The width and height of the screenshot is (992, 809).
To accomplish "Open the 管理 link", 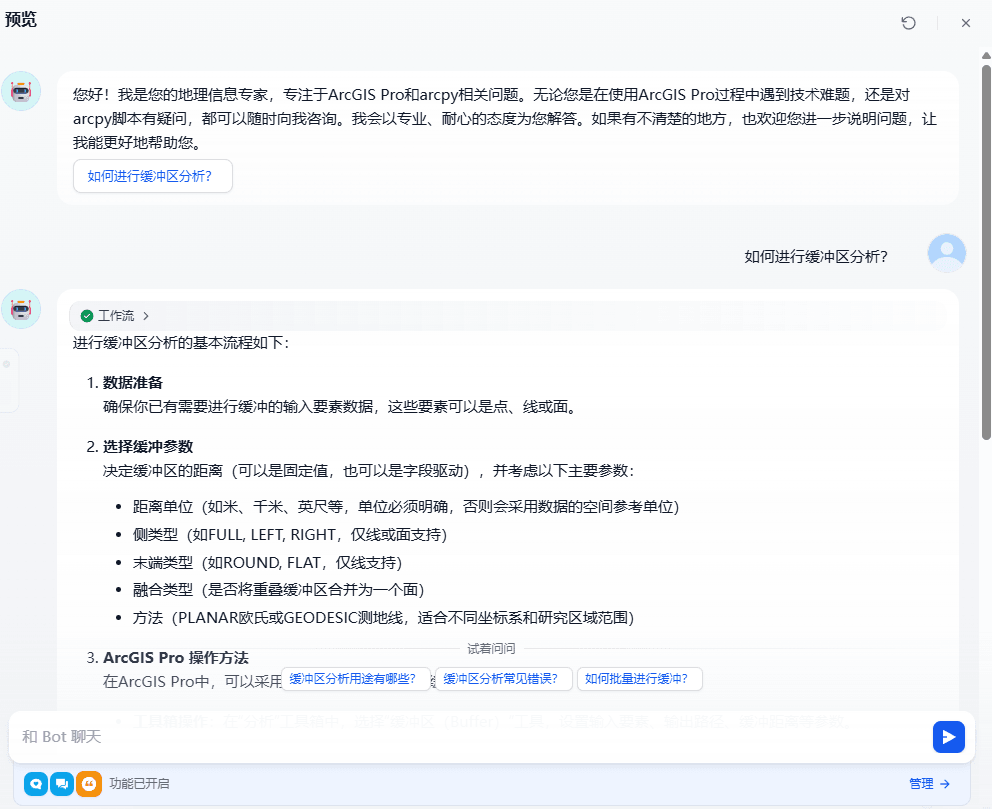I will pos(929,784).
